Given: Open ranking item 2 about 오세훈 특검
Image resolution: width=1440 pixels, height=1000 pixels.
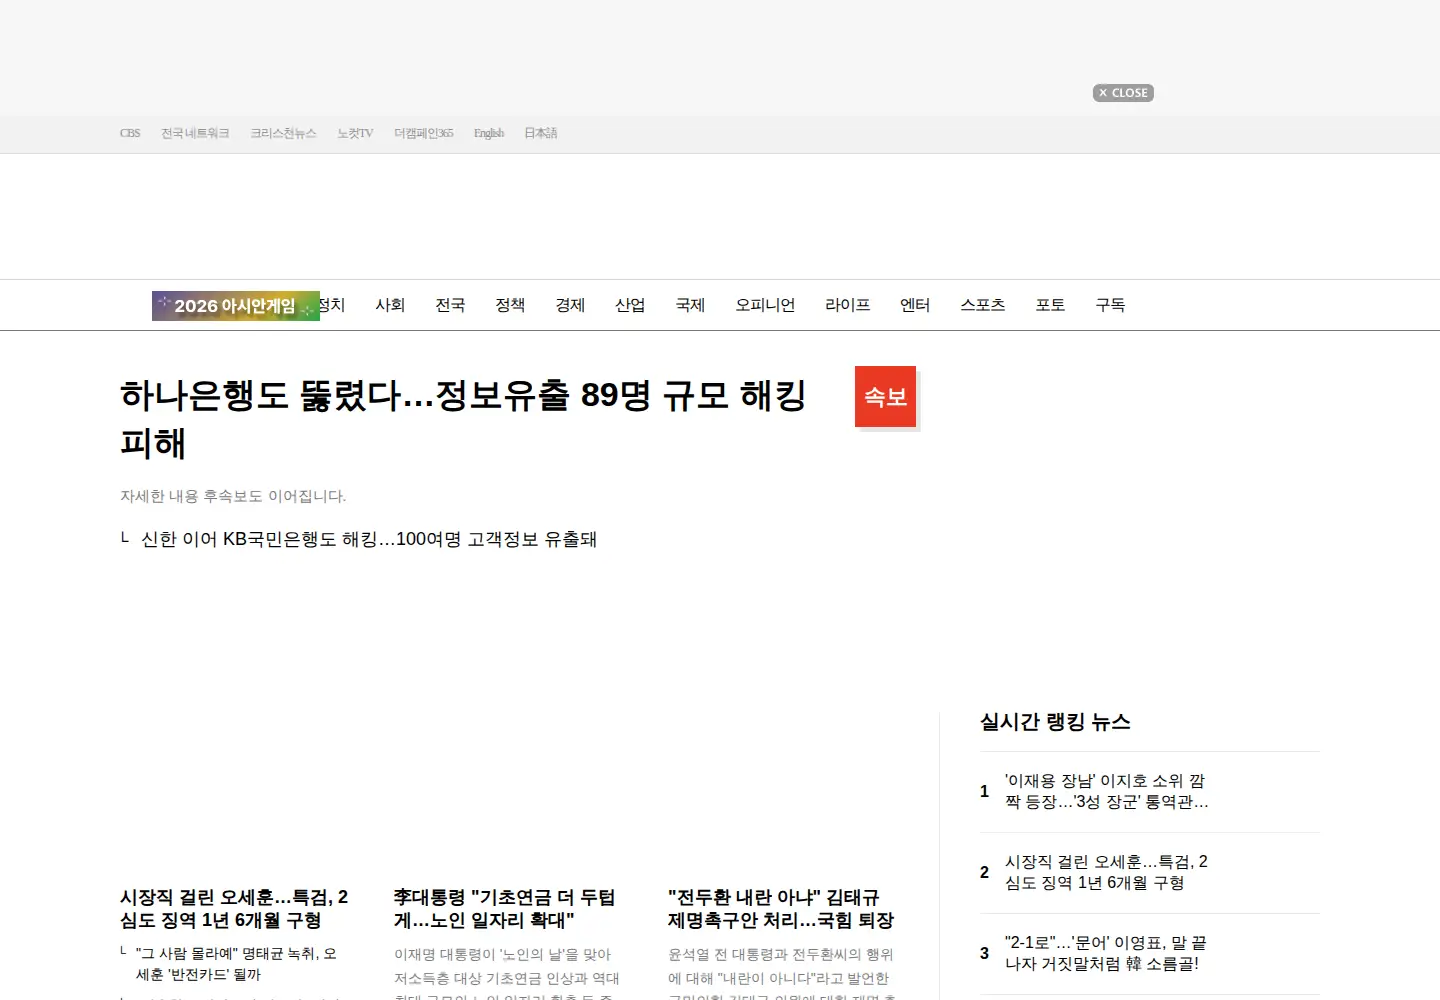Looking at the screenshot, I should click(1106, 872).
